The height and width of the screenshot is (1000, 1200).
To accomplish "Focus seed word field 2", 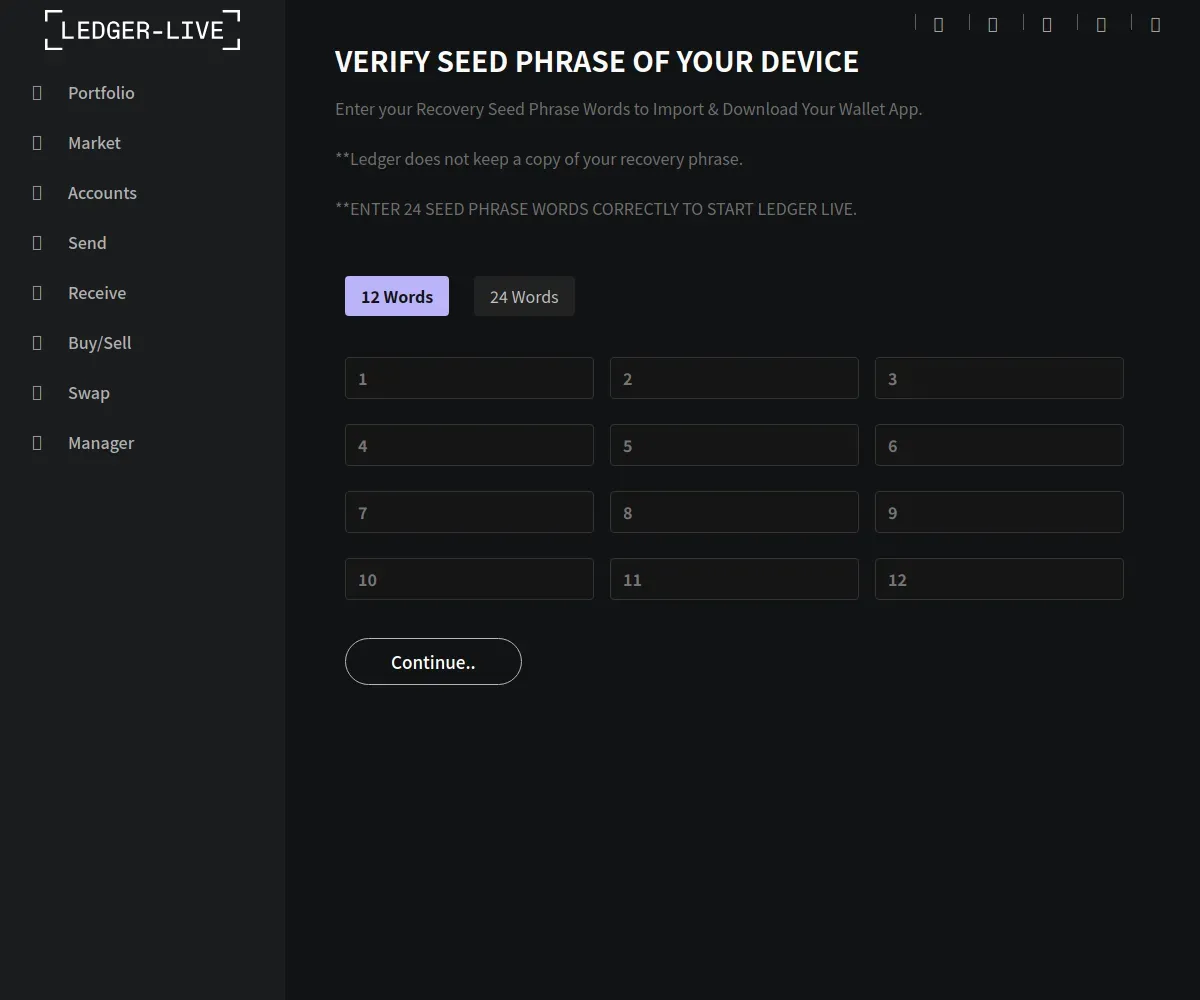I will (734, 378).
